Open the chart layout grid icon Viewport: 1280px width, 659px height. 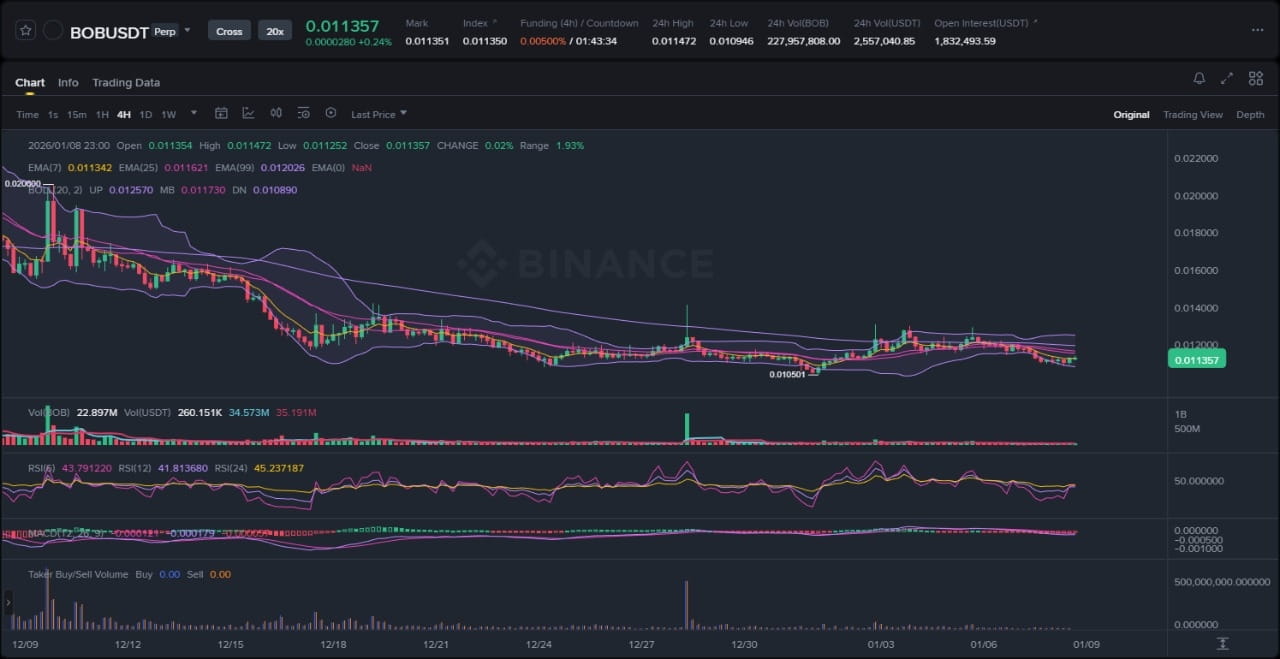[1255, 78]
